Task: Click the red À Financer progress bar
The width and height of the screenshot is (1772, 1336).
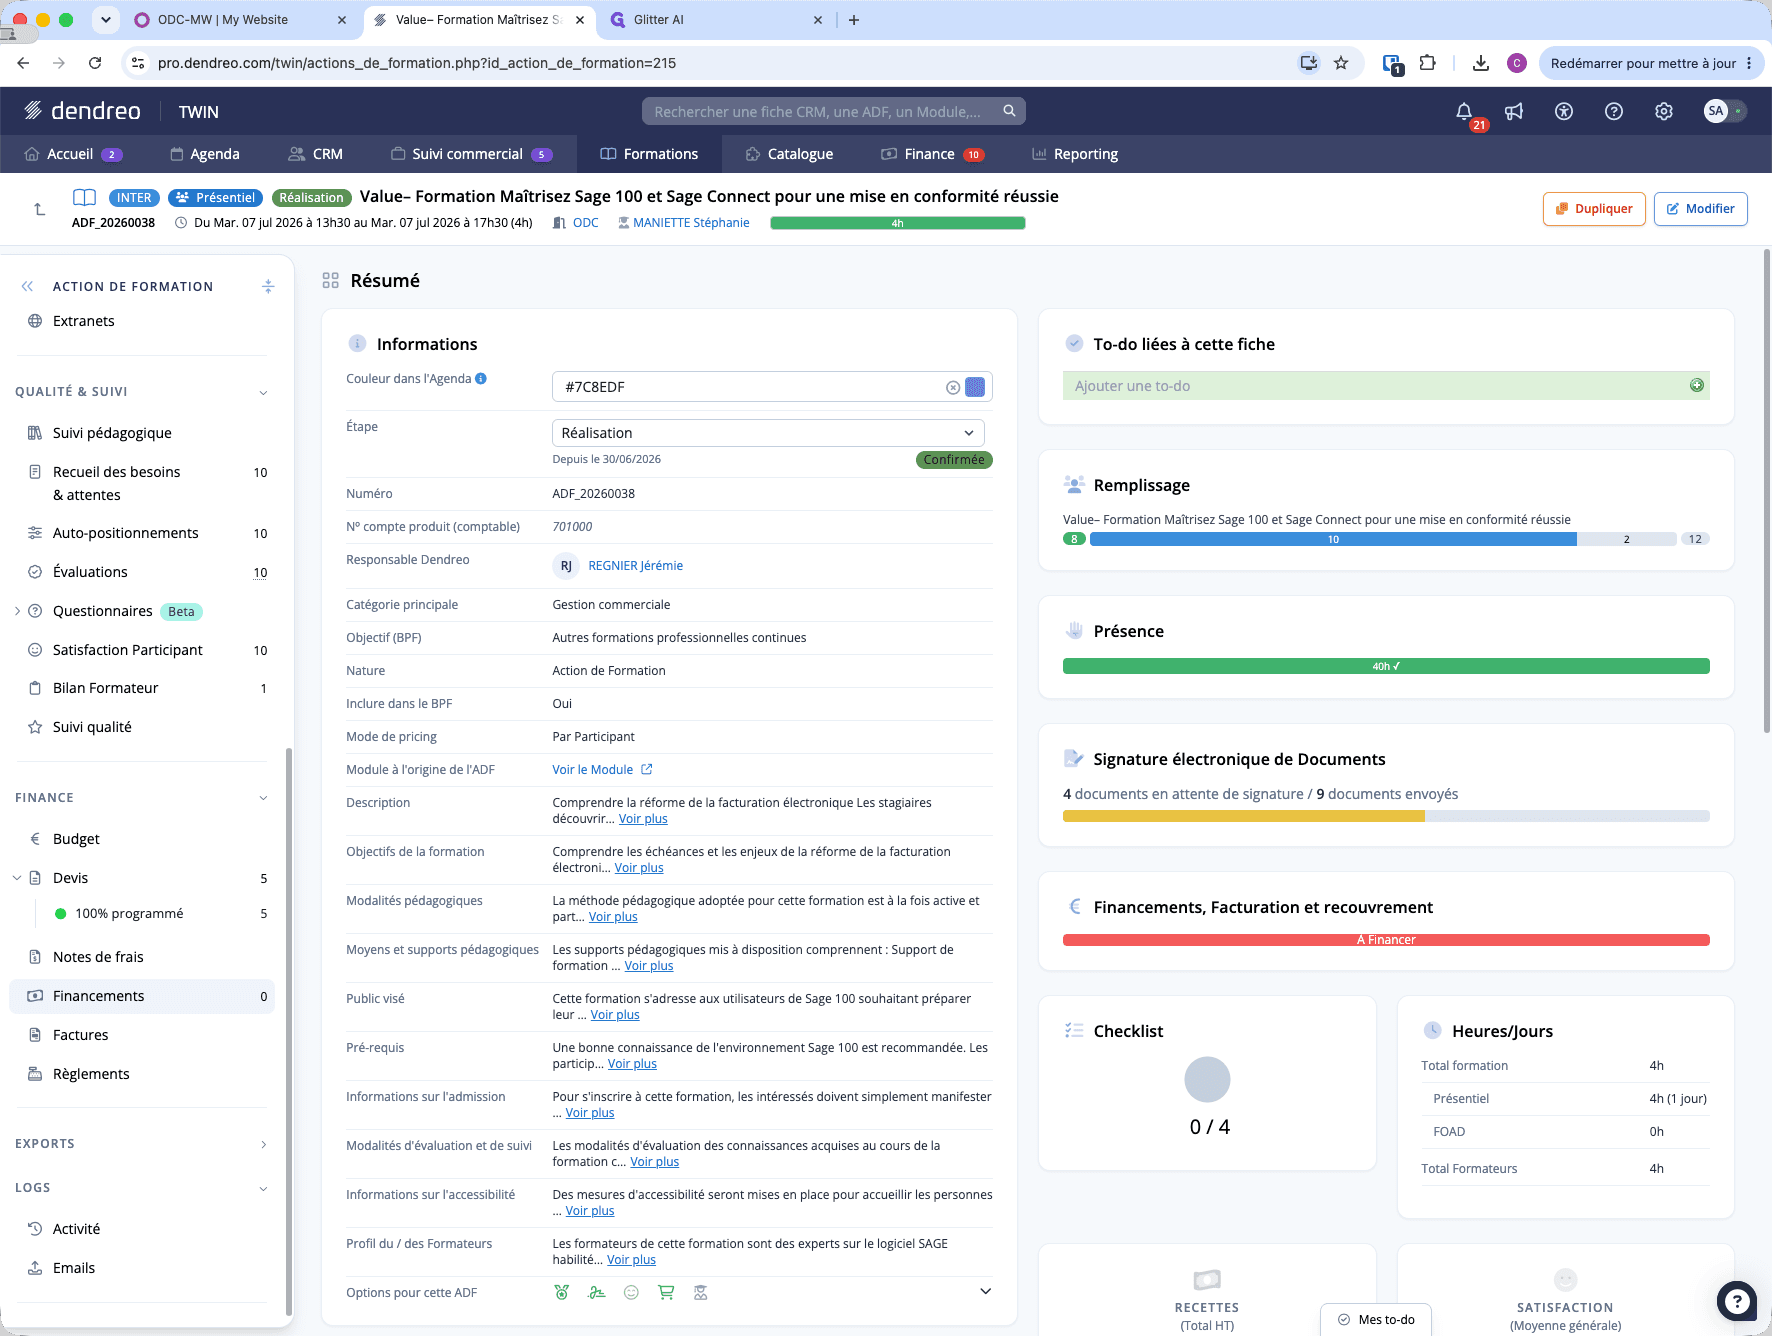Action: (1386, 940)
